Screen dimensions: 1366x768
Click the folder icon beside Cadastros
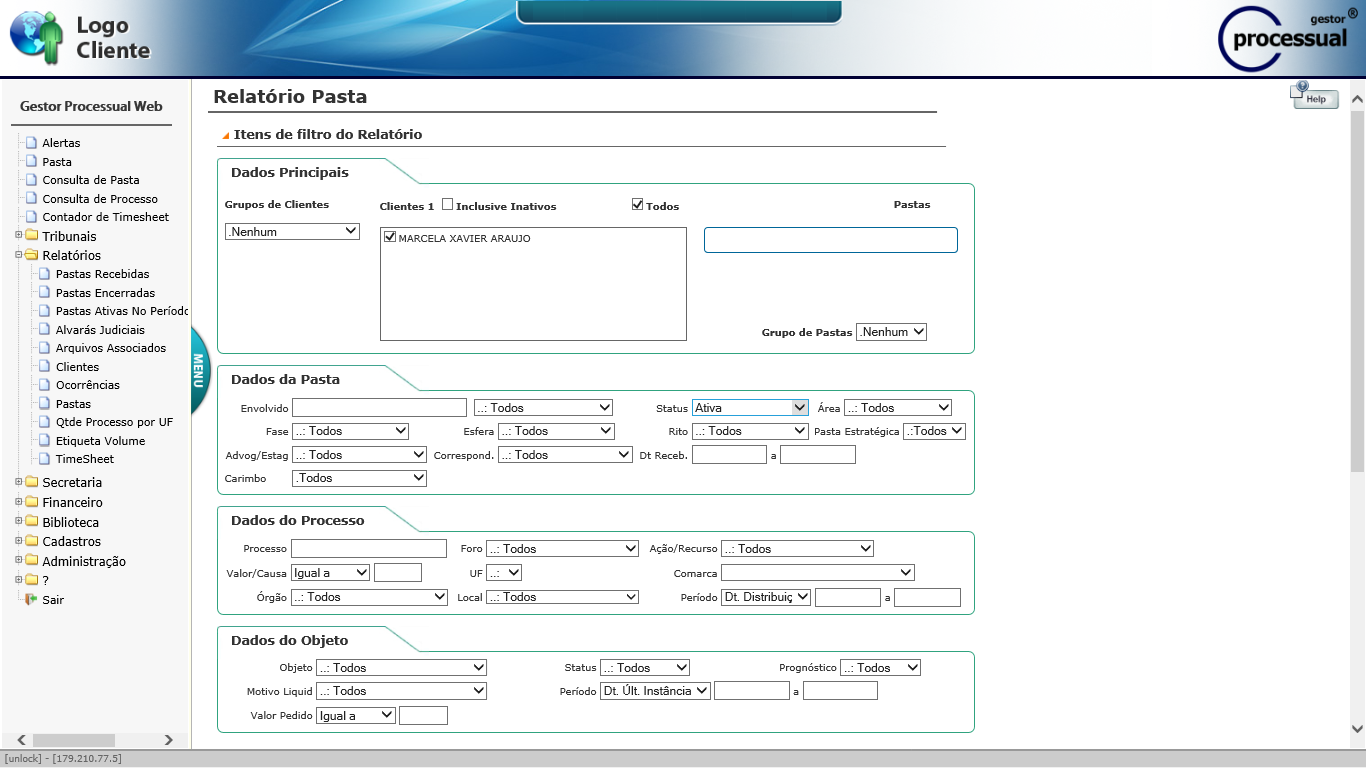point(31,541)
